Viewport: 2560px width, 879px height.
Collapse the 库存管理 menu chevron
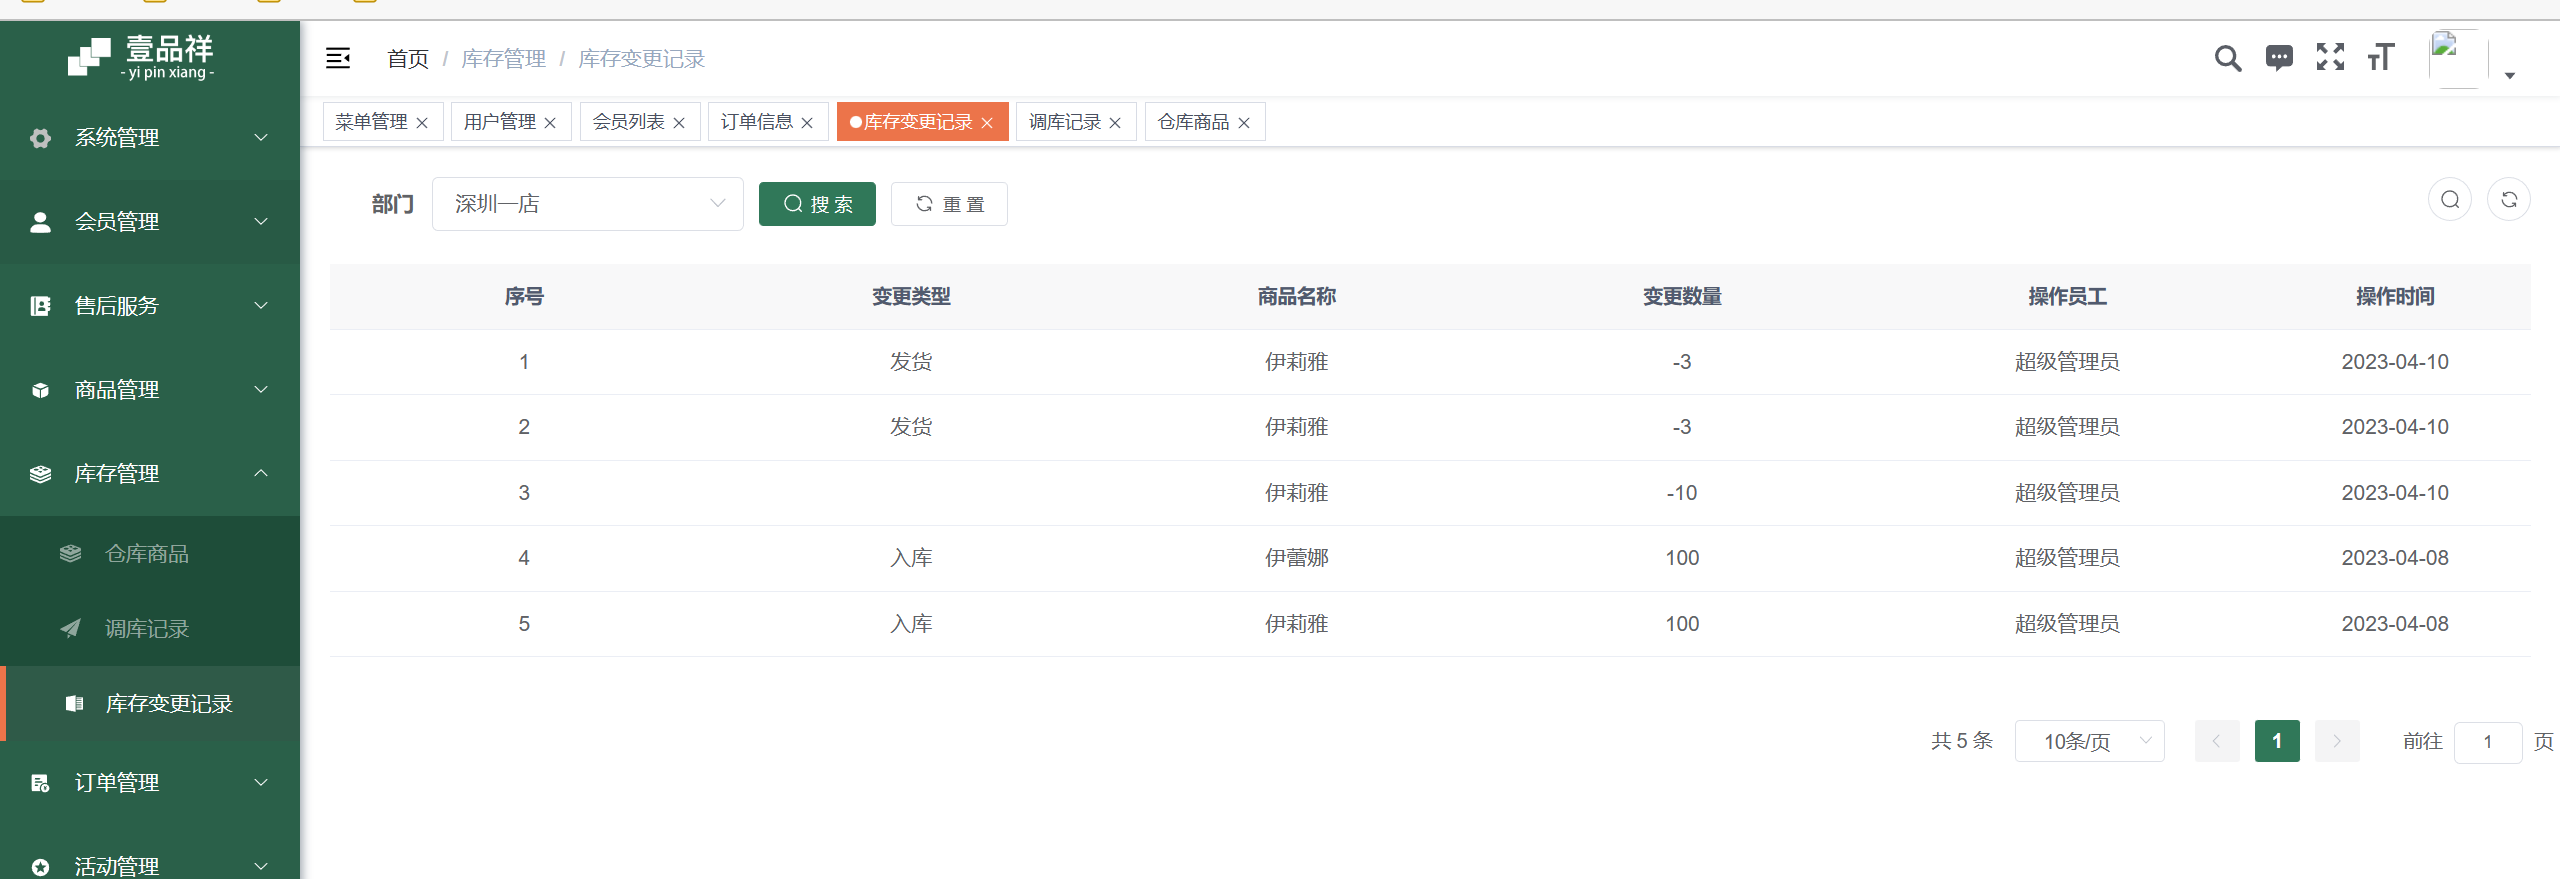pyautogui.click(x=261, y=474)
